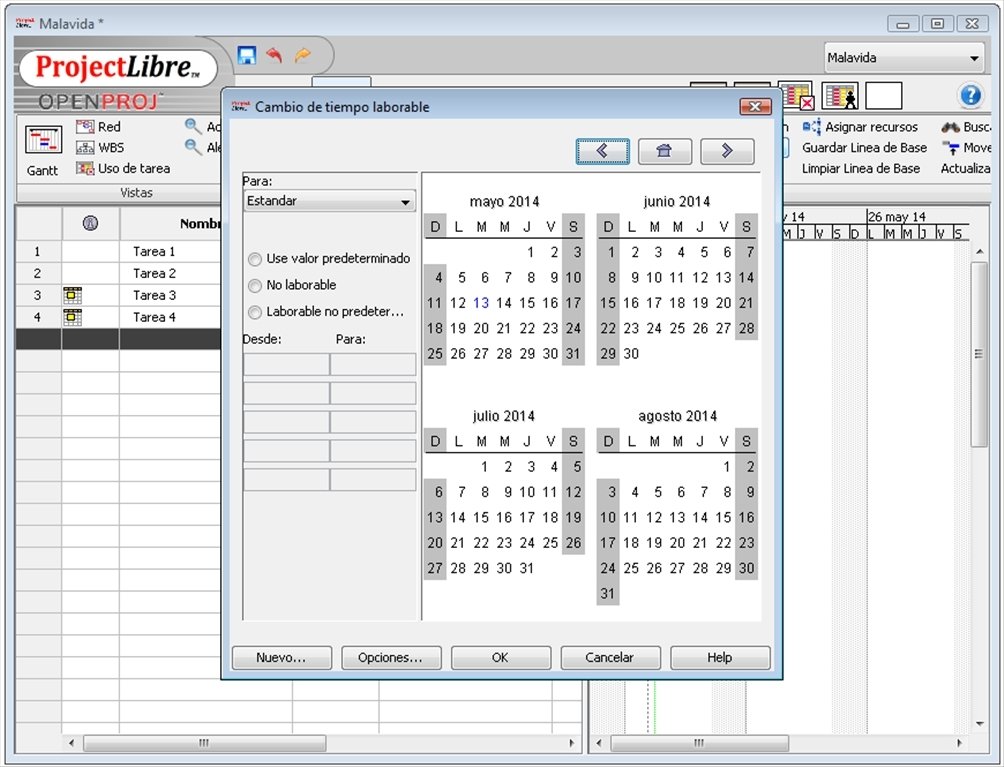Viewport: 1004px width, 767px height.
Task: Open the WBS view
Action: click(x=100, y=148)
